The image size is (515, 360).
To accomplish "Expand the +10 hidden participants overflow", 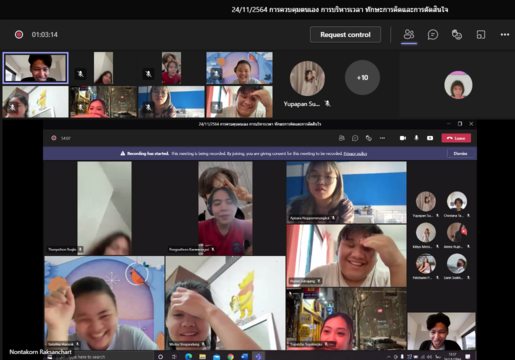I will click(x=362, y=77).
